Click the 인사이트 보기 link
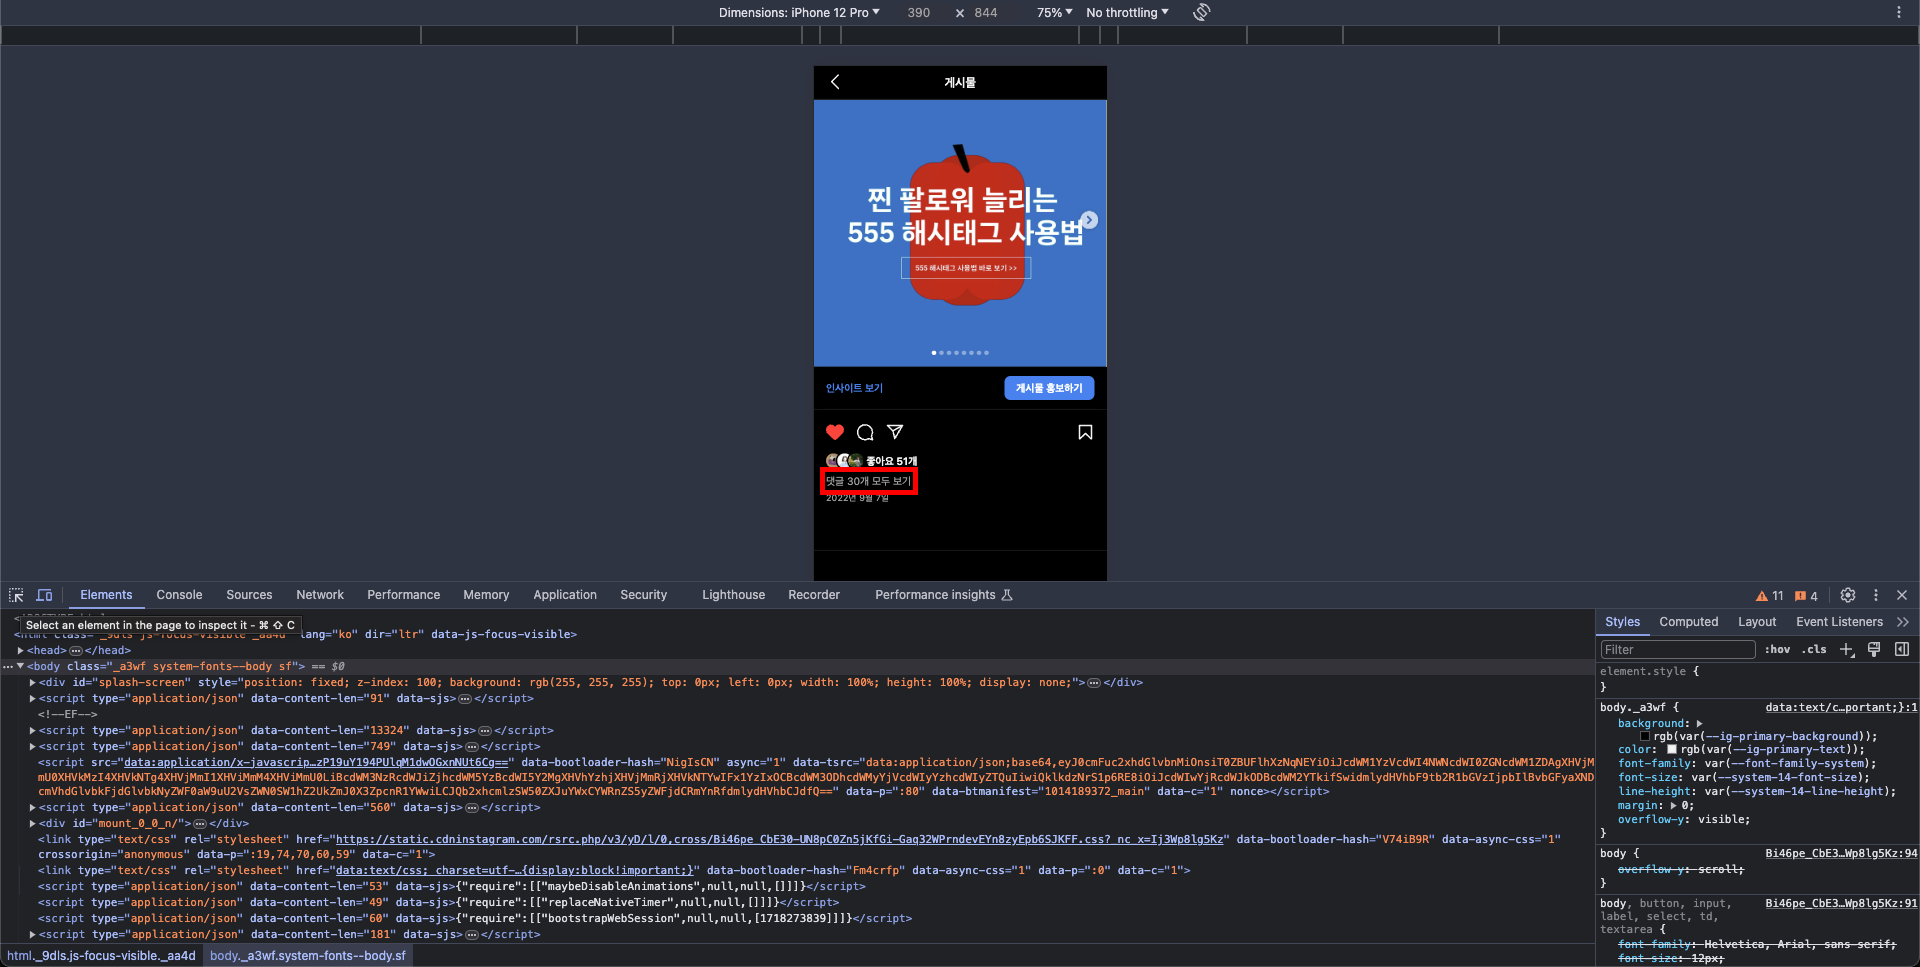The height and width of the screenshot is (967, 1920). click(x=854, y=388)
